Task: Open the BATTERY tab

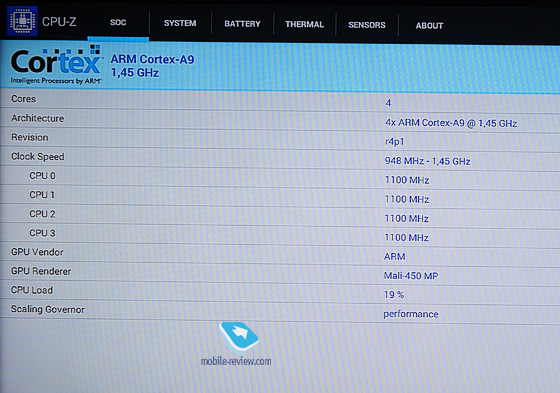Action: pos(242,24)
